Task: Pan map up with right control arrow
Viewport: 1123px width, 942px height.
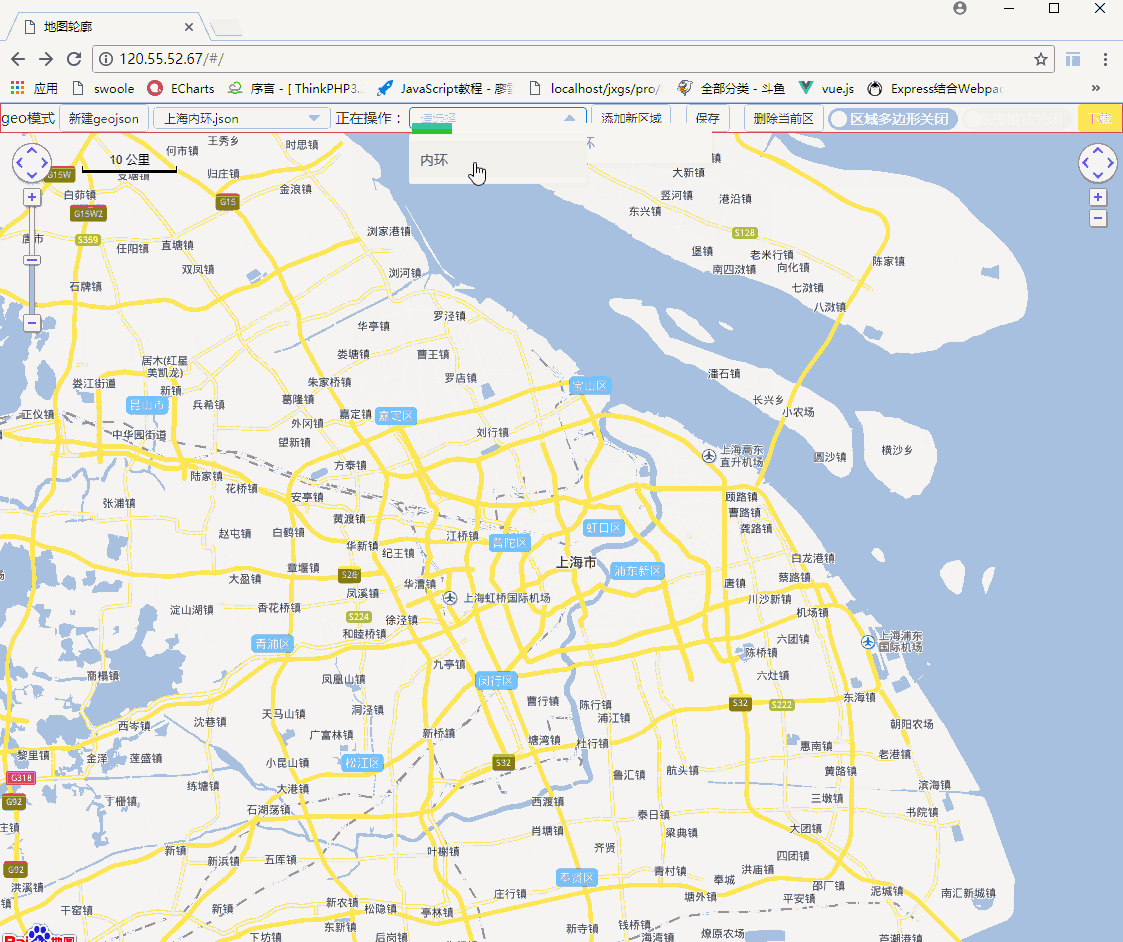Action: (x=1098, y=150)
